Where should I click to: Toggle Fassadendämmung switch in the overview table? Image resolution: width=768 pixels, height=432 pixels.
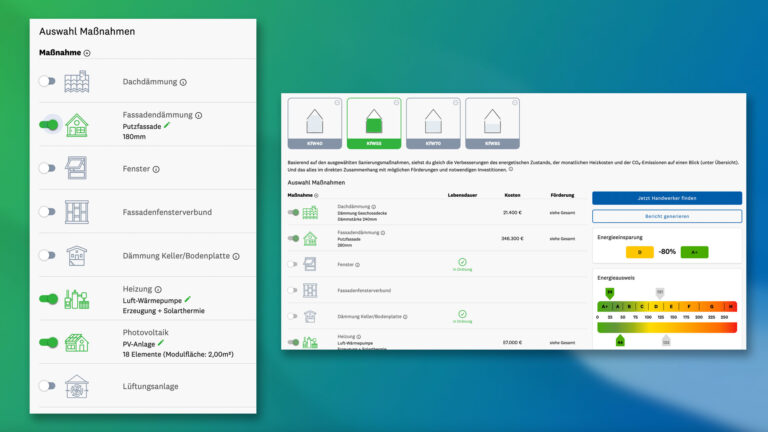pos(293,239)
